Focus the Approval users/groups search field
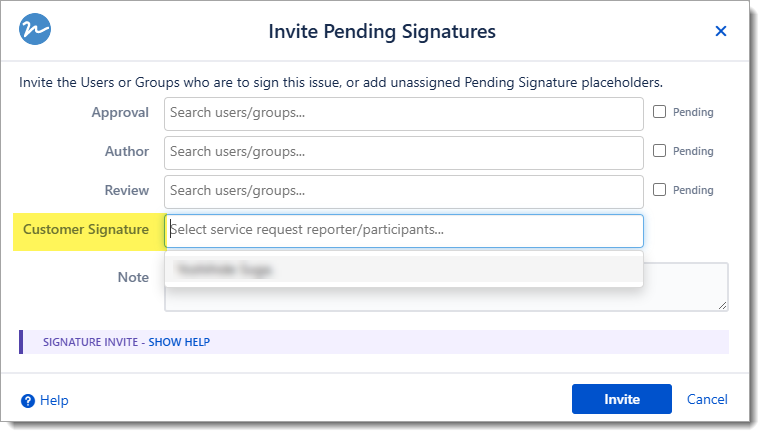 (403, 113)
